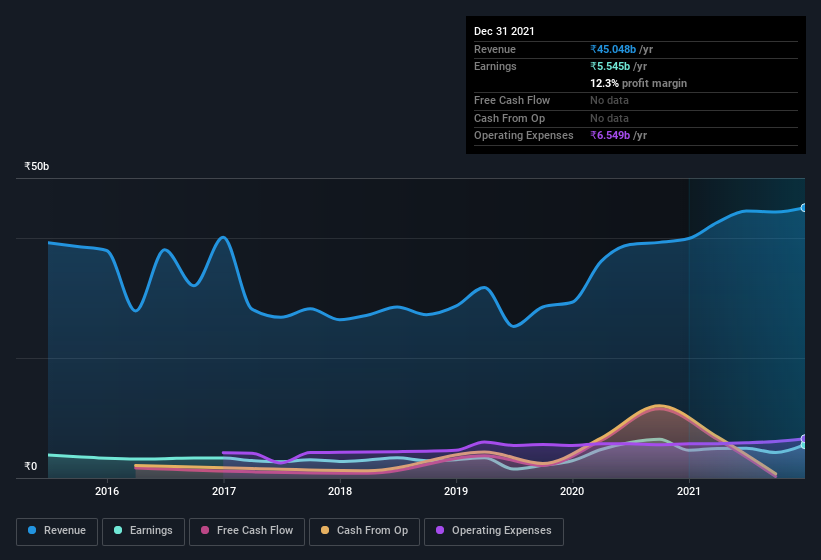Toggle the Revenue legend button
This screenshot has width=821, height=560.
[57, 531]
